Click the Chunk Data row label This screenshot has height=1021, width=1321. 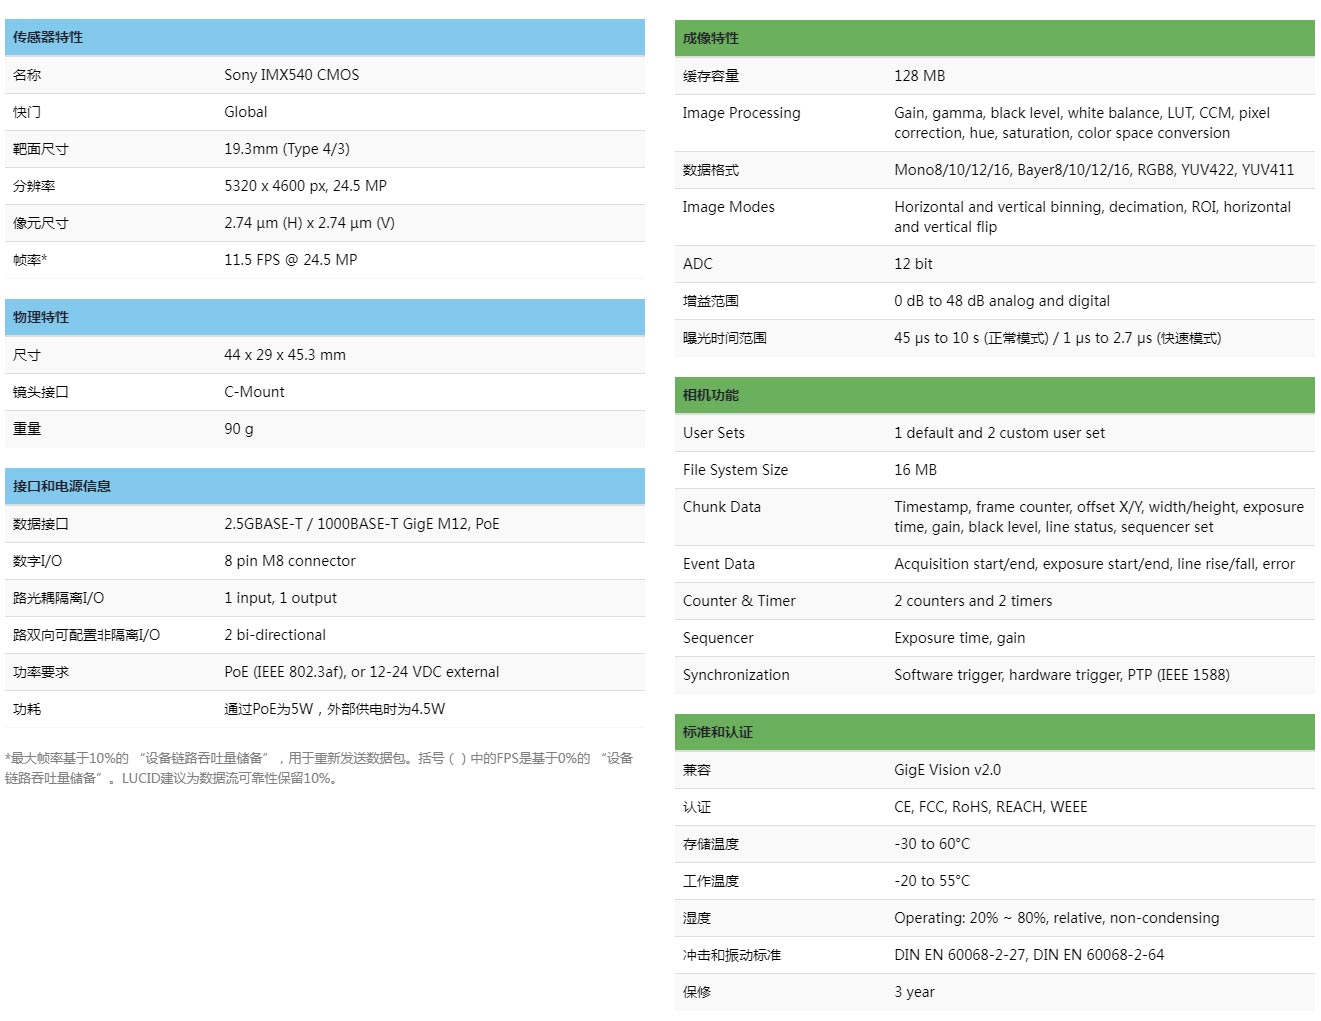[x=721, y=507]
